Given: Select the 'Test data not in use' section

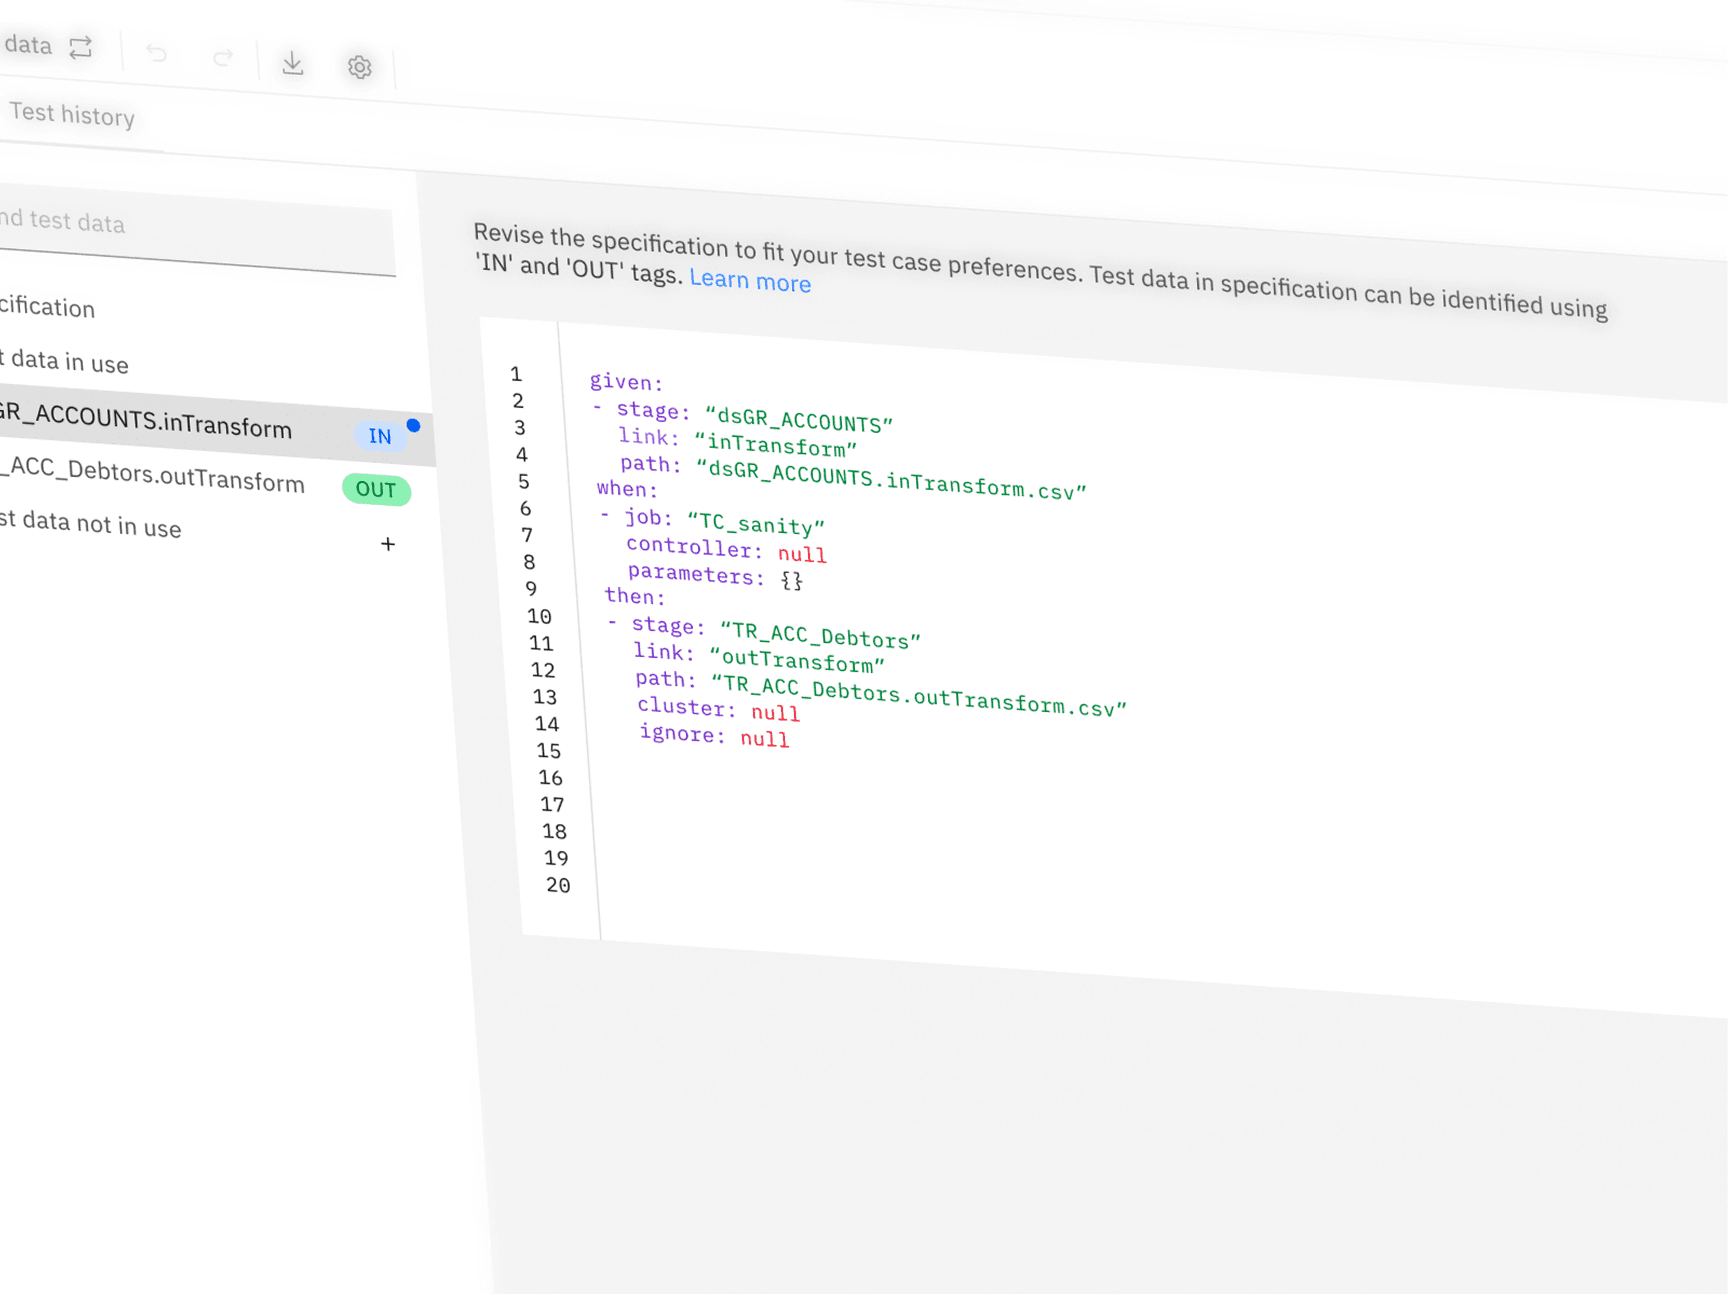Looking at the screenshot, I should (x=91, y=524).
